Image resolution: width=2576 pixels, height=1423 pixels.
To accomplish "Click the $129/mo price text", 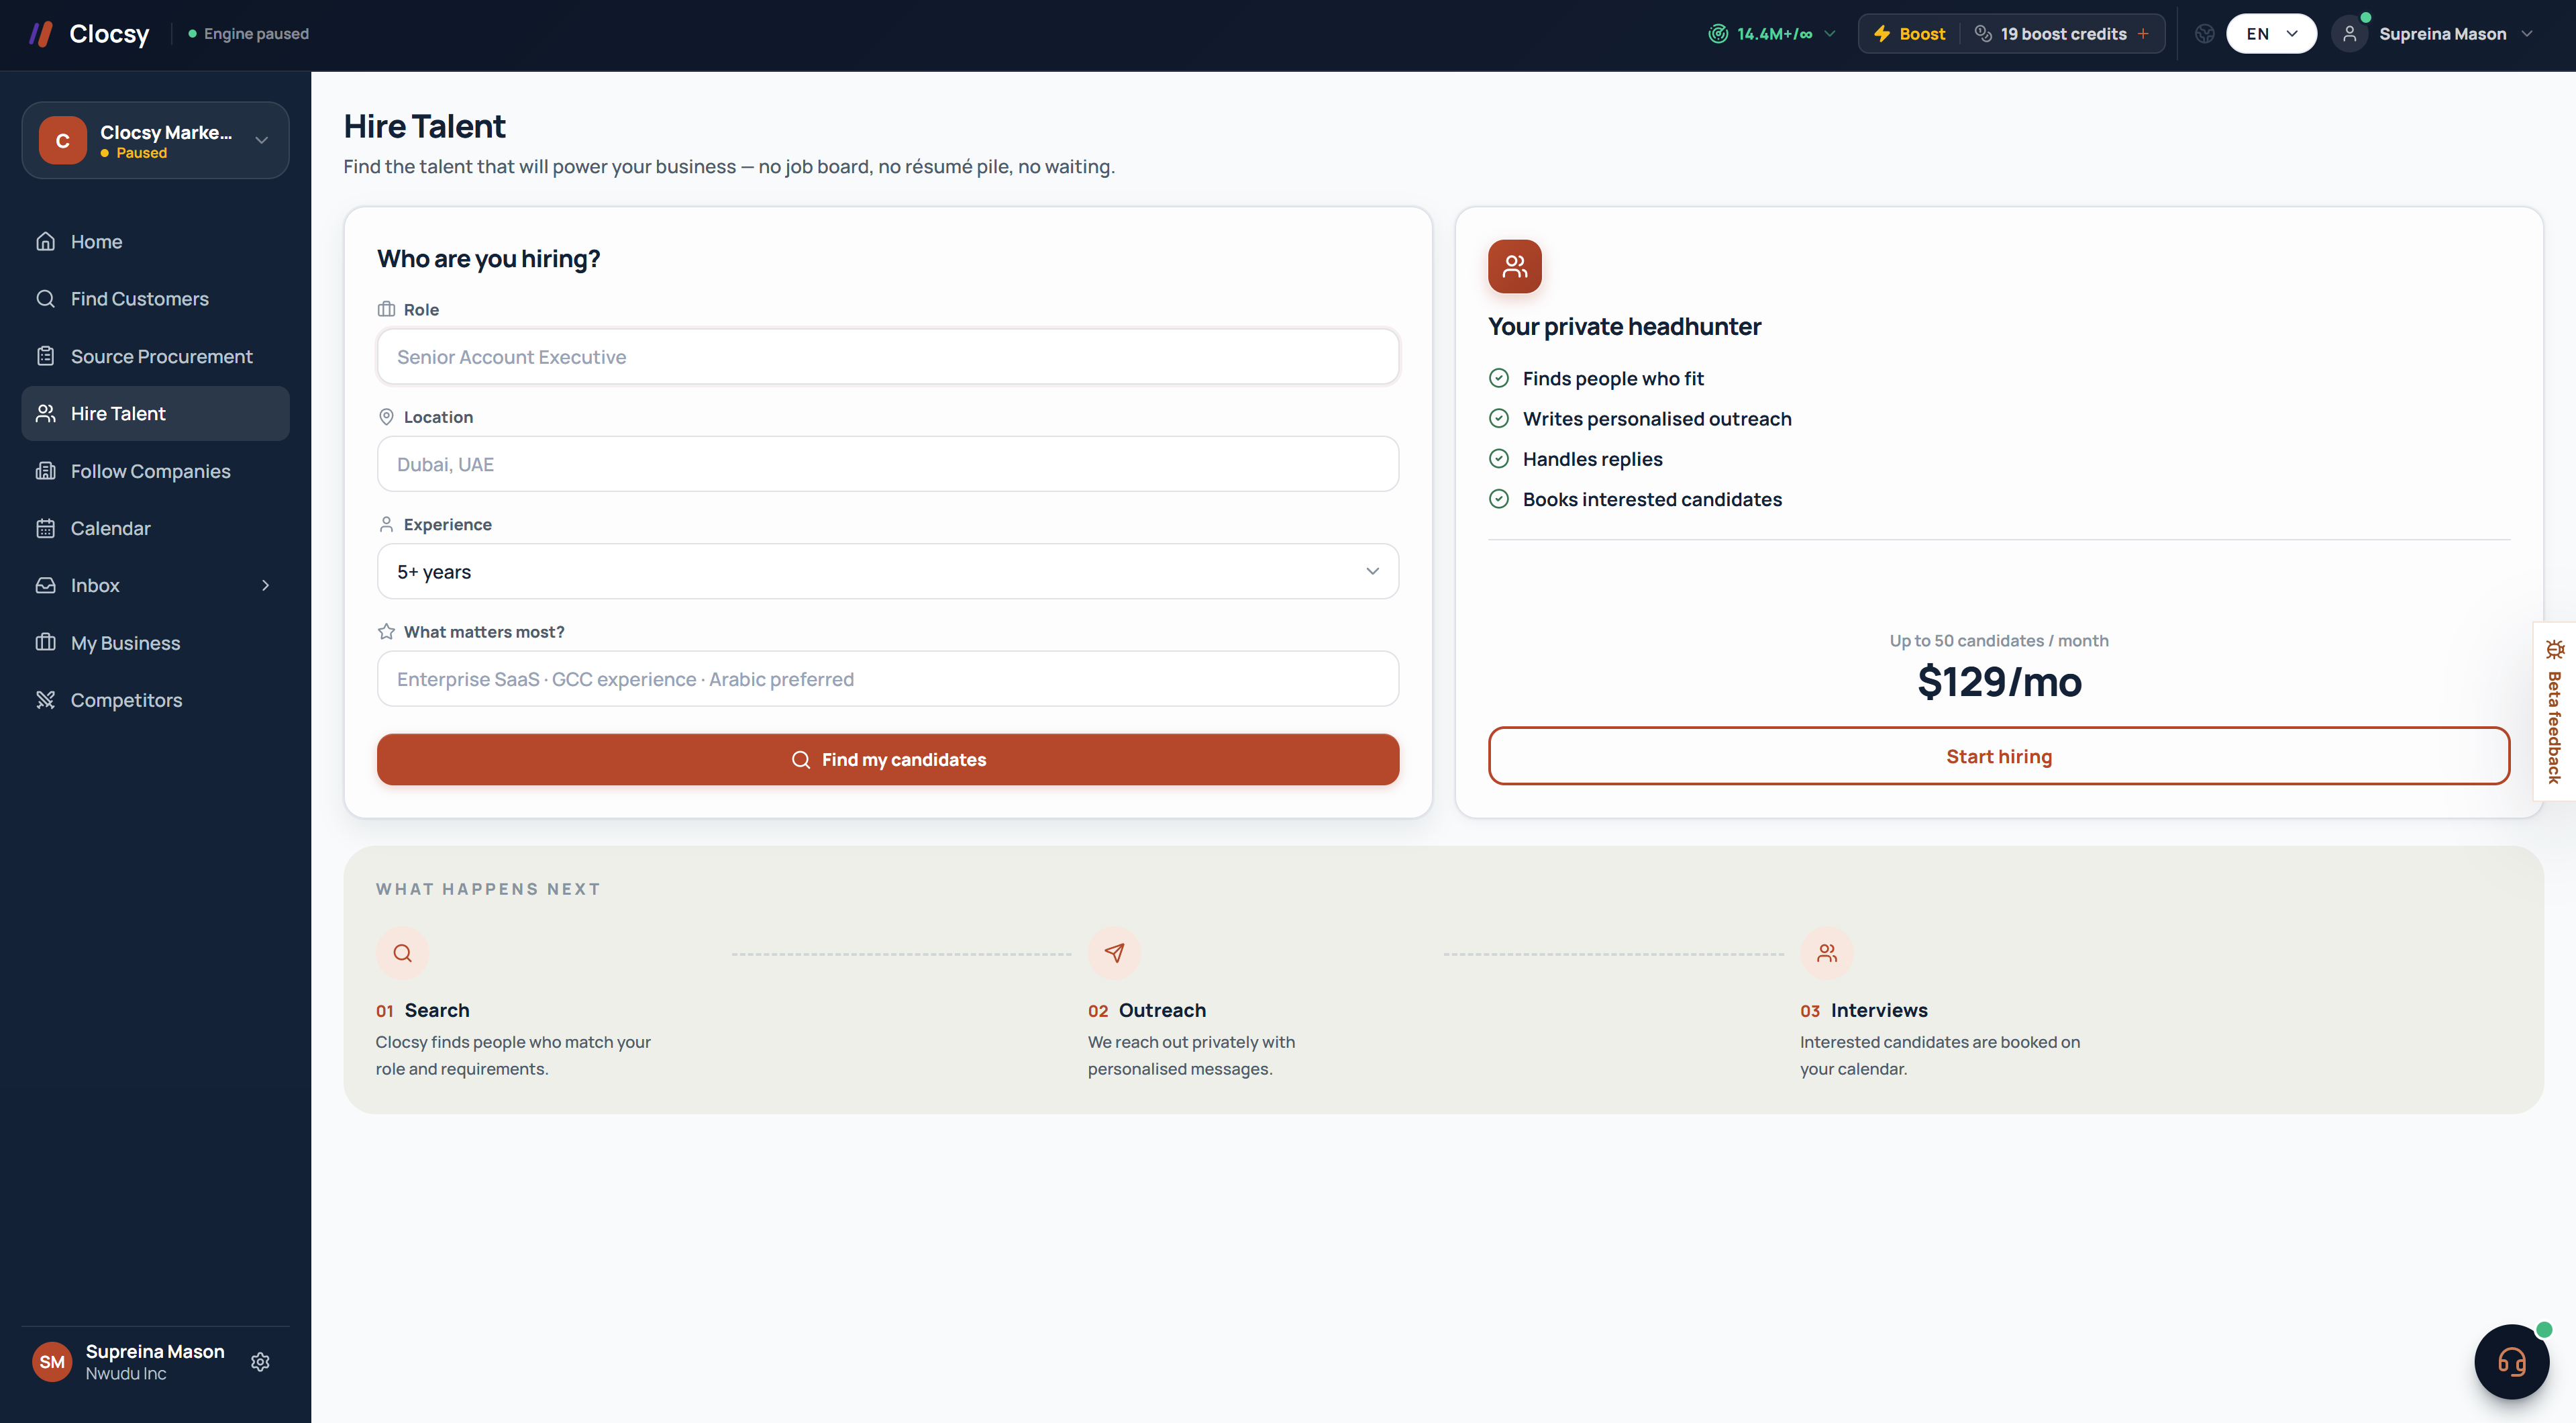I will tap(1999, 682).
